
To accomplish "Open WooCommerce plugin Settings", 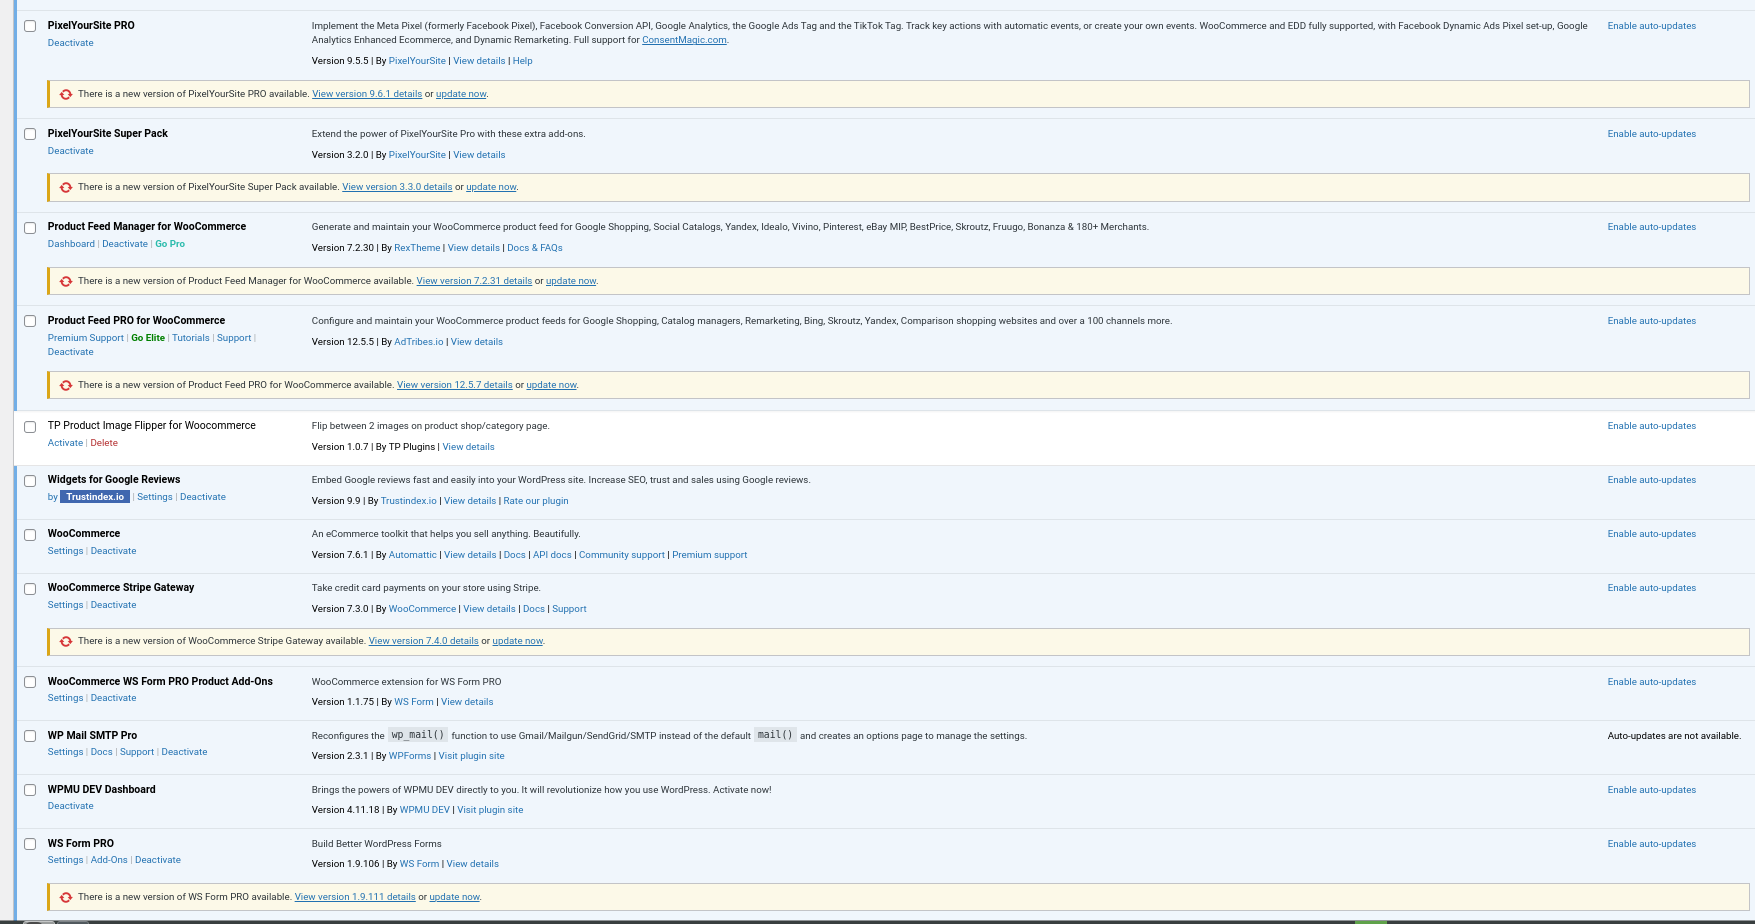I will coord(65,551).
